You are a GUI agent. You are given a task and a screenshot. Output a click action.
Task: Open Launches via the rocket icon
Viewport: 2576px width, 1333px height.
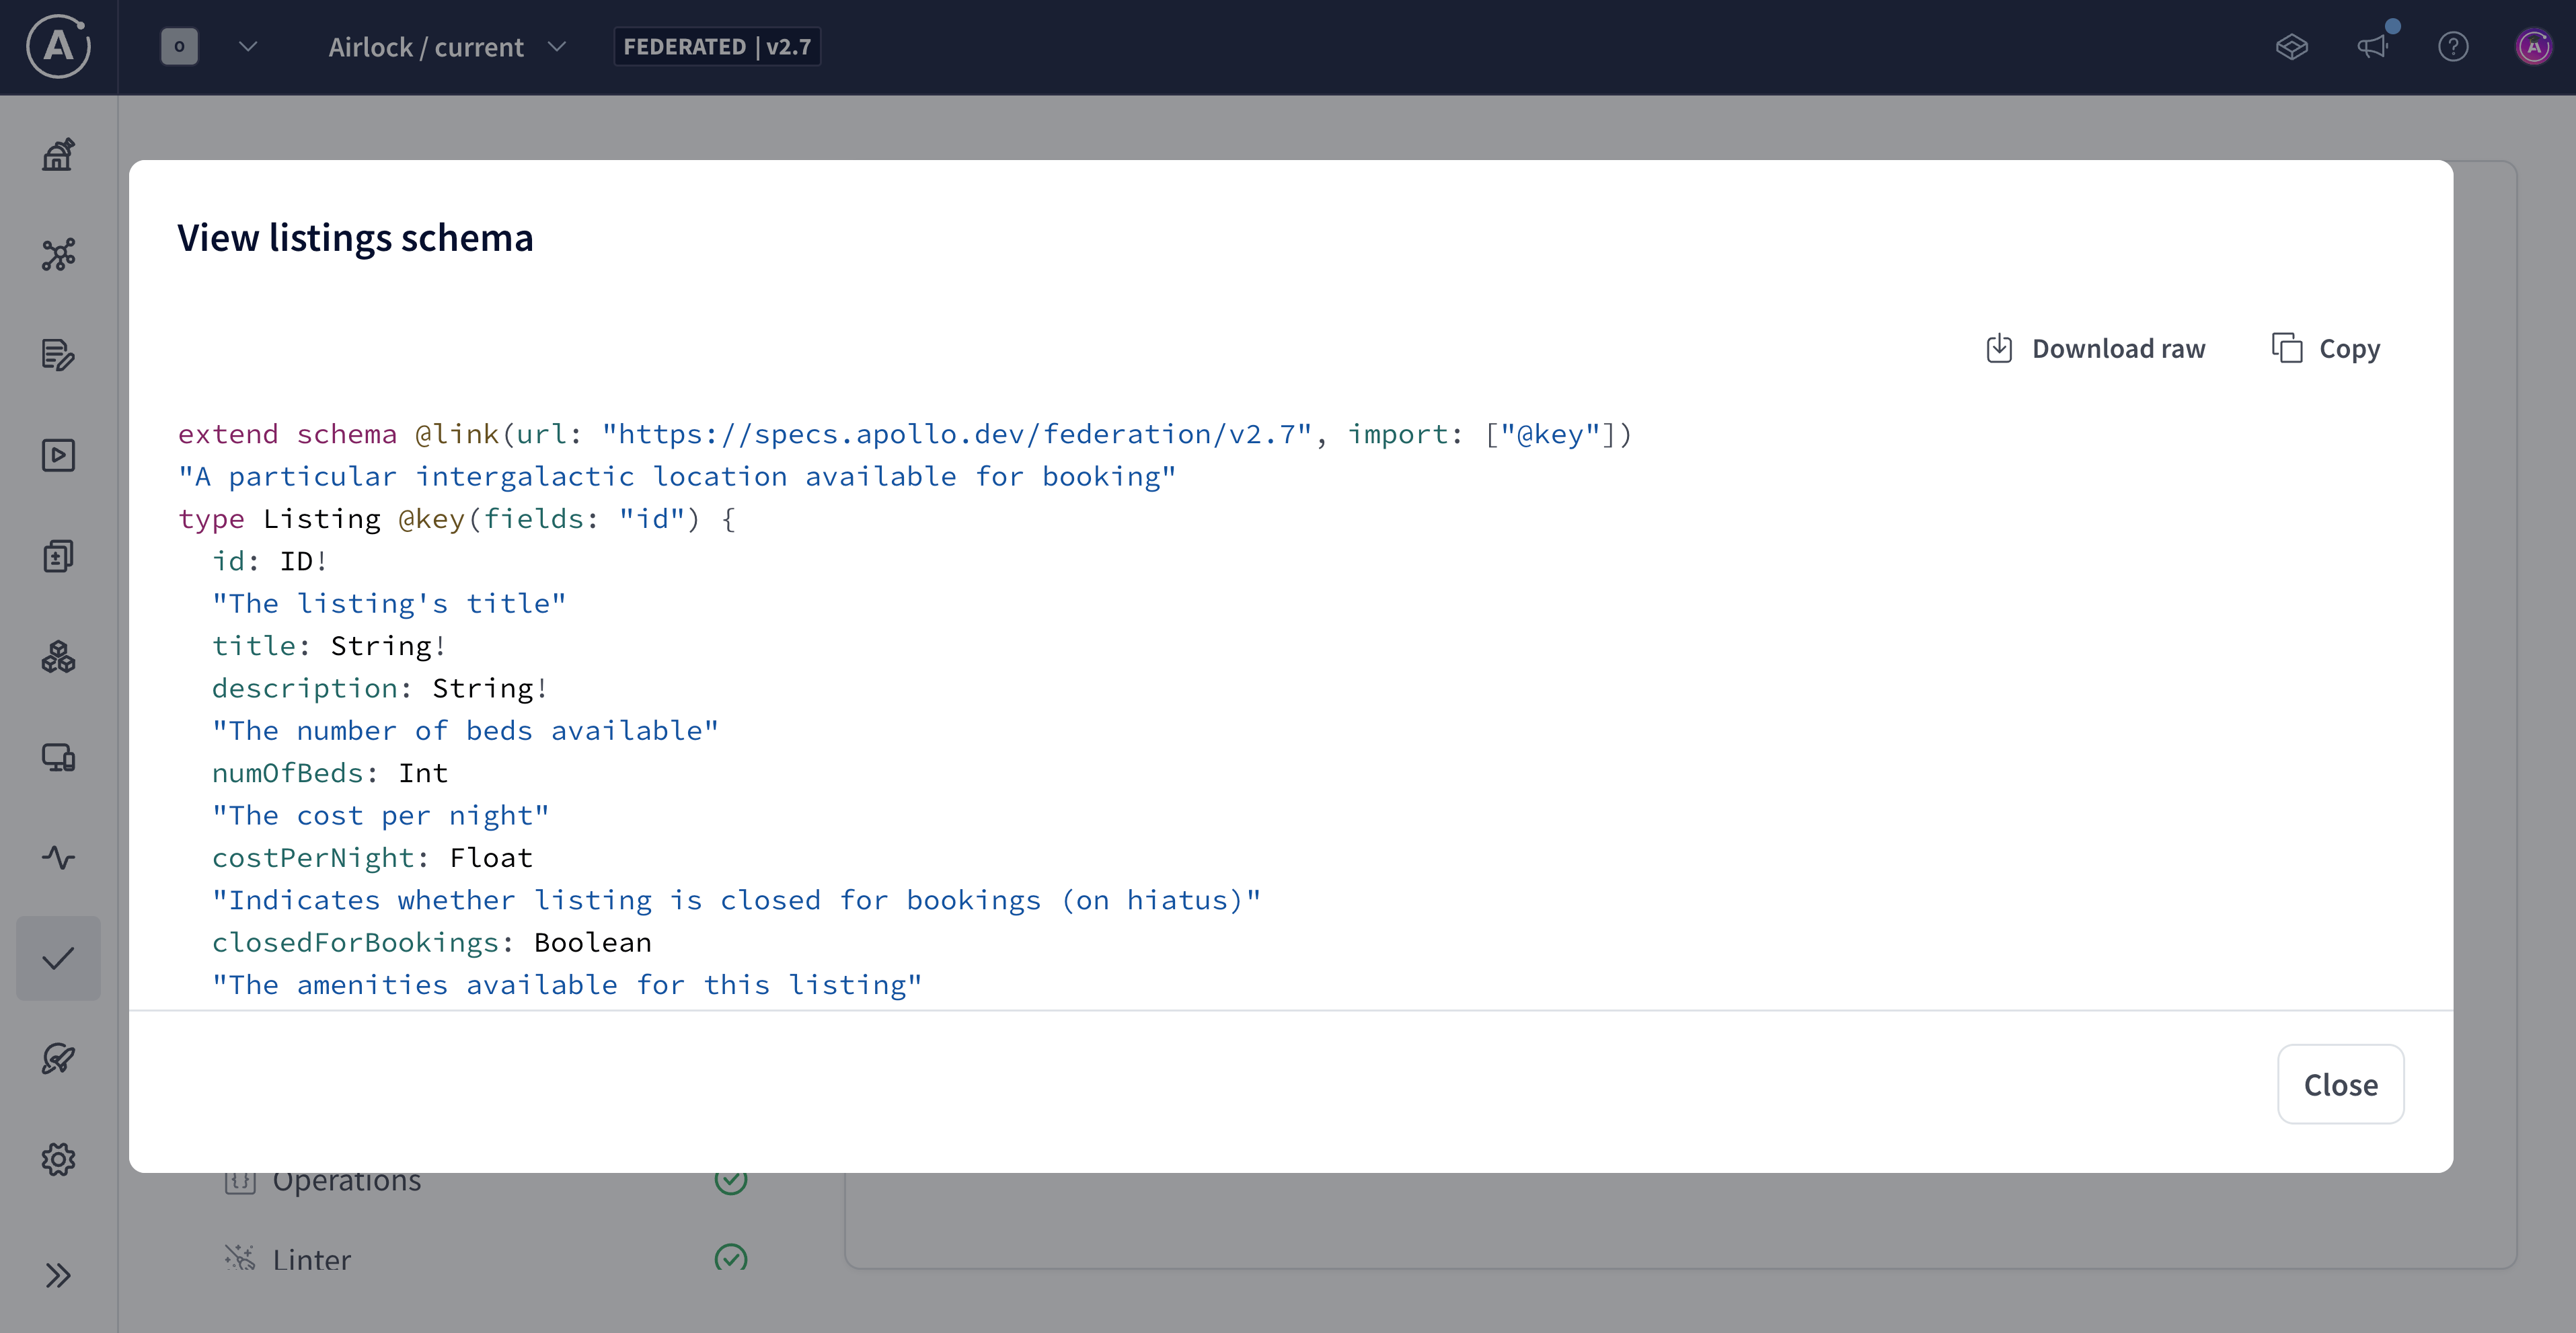pyautogui.click(x=58, y=1059)
